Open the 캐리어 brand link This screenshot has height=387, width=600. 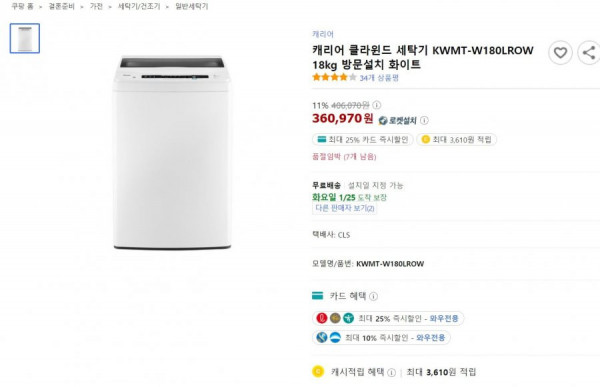pyautogui.click(x=323, y=34)
